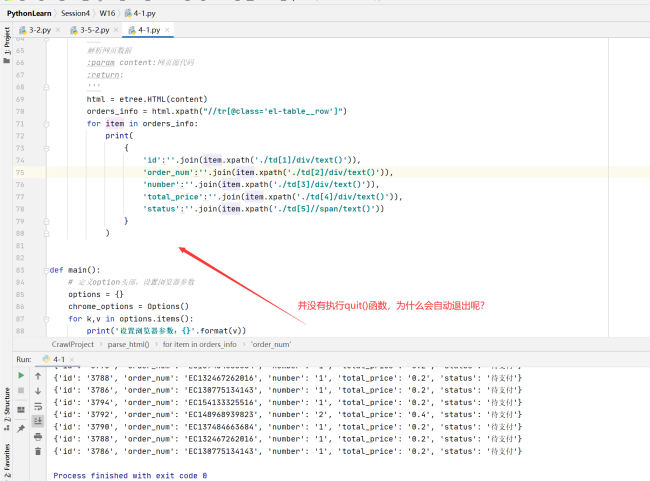The image size is (650, 481).
Task: Close the 3-5-2.py tab
Action: click(116, 30)
